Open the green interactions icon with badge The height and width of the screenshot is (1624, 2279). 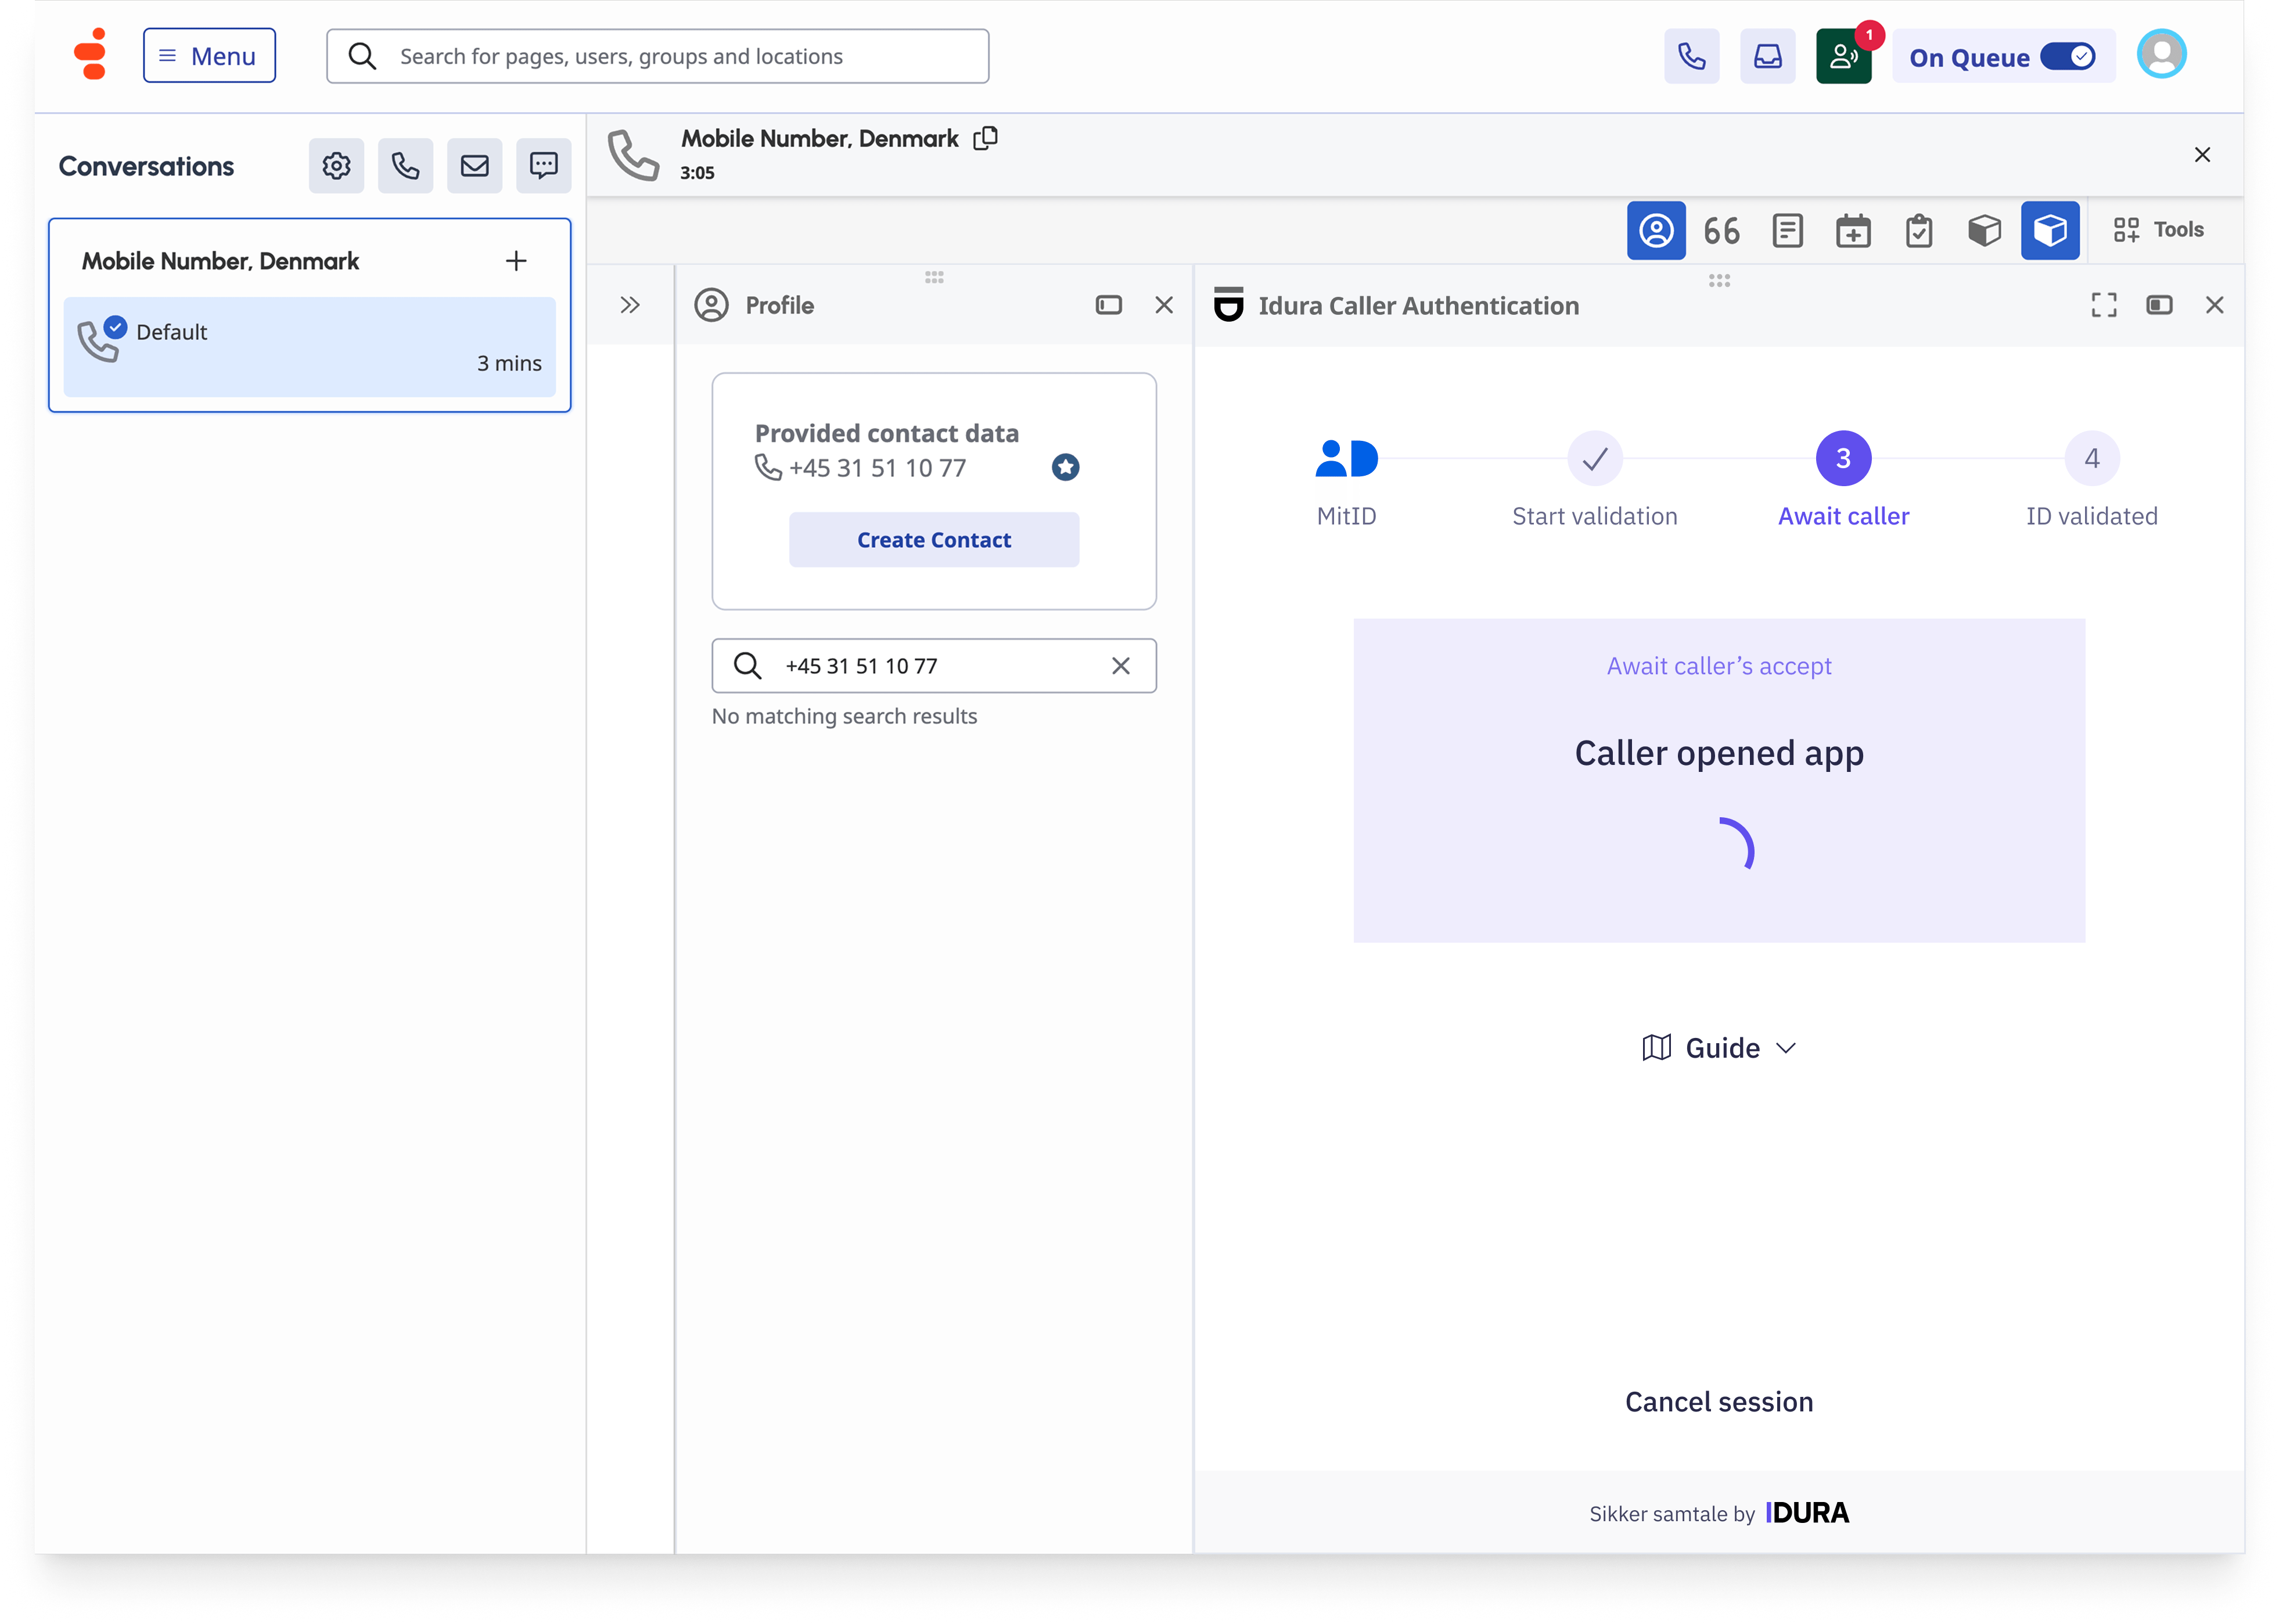click(1843, 56)
